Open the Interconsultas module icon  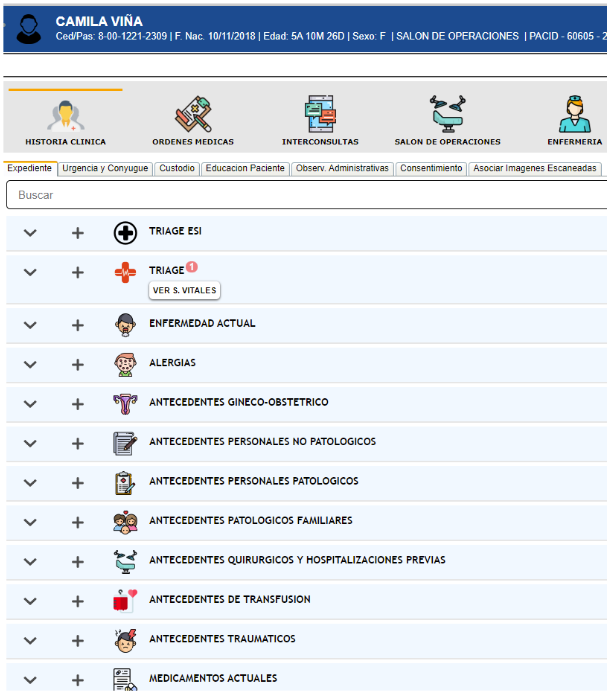point(320,116)
